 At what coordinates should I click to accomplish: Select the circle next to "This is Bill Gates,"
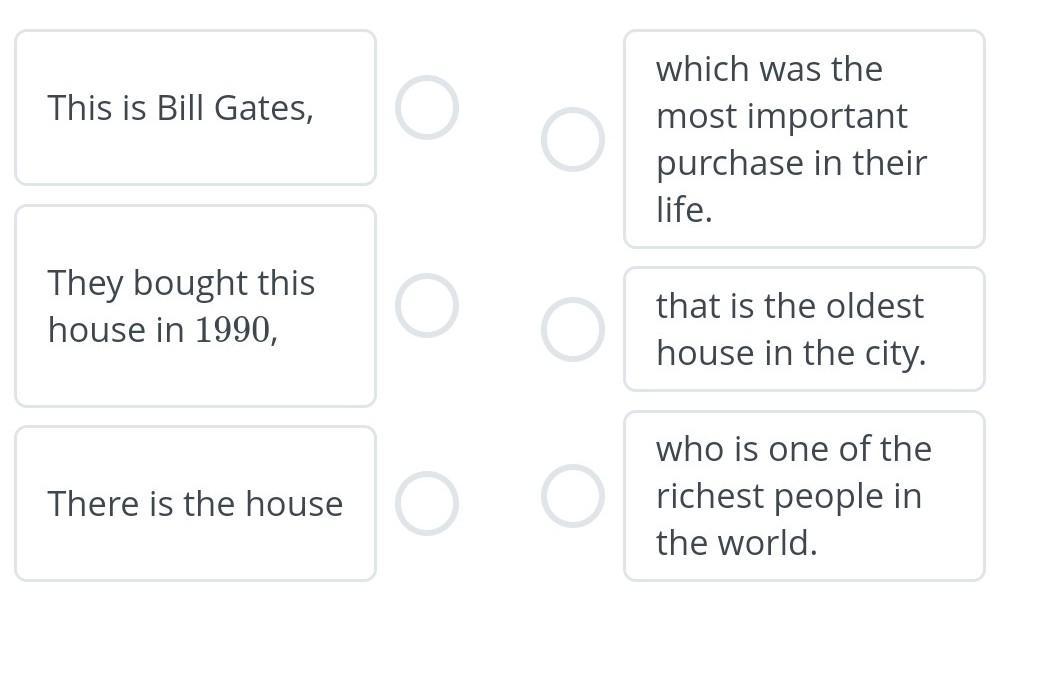tap(427, 108)
